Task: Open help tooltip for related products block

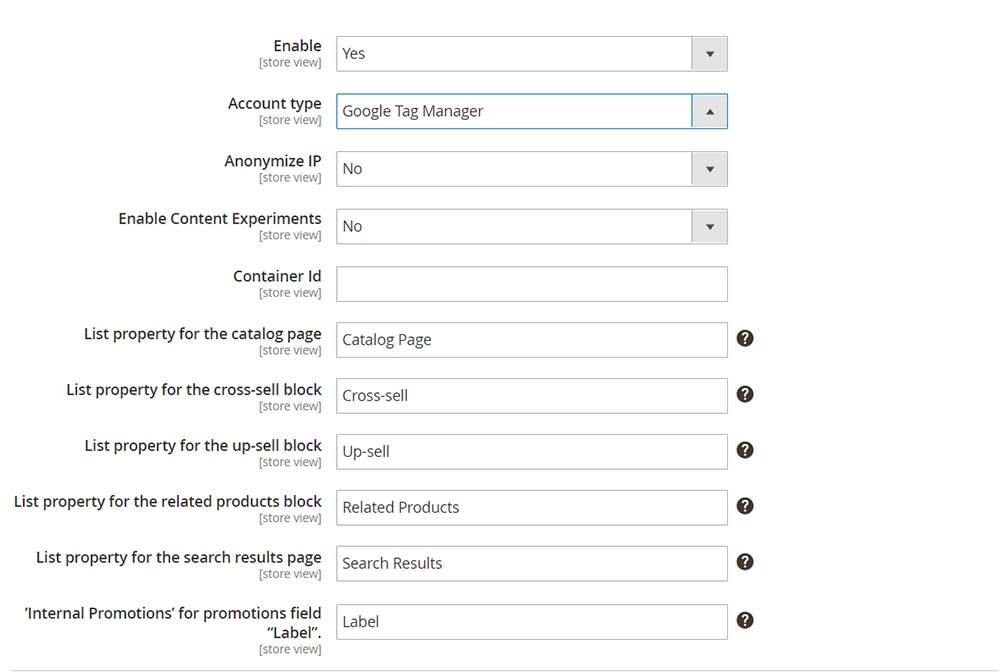Action: [x=745, y=507]
